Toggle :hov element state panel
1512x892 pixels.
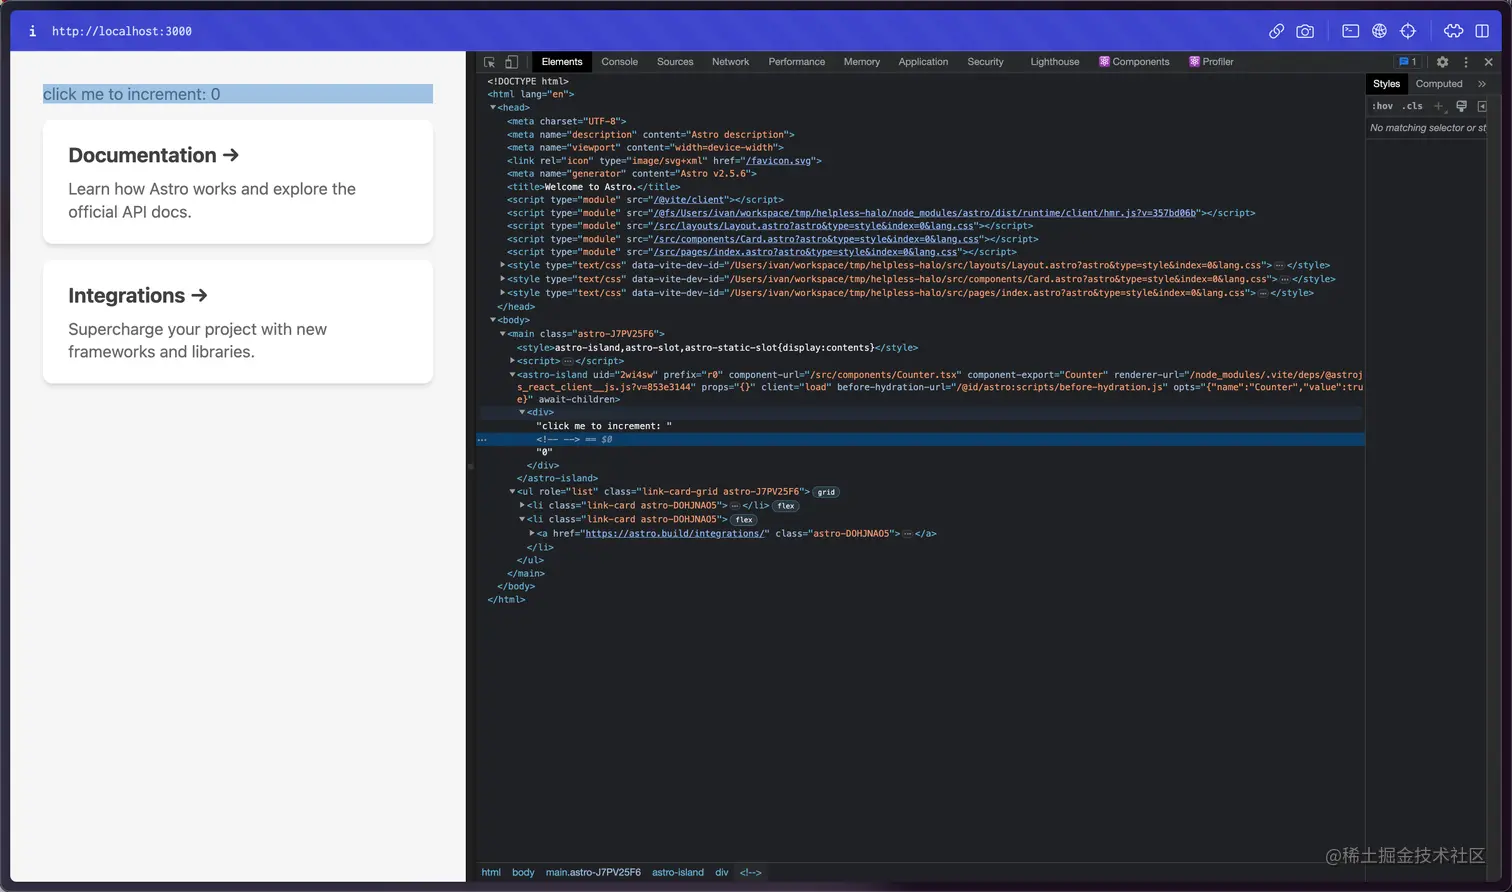tap(1382, 106)
